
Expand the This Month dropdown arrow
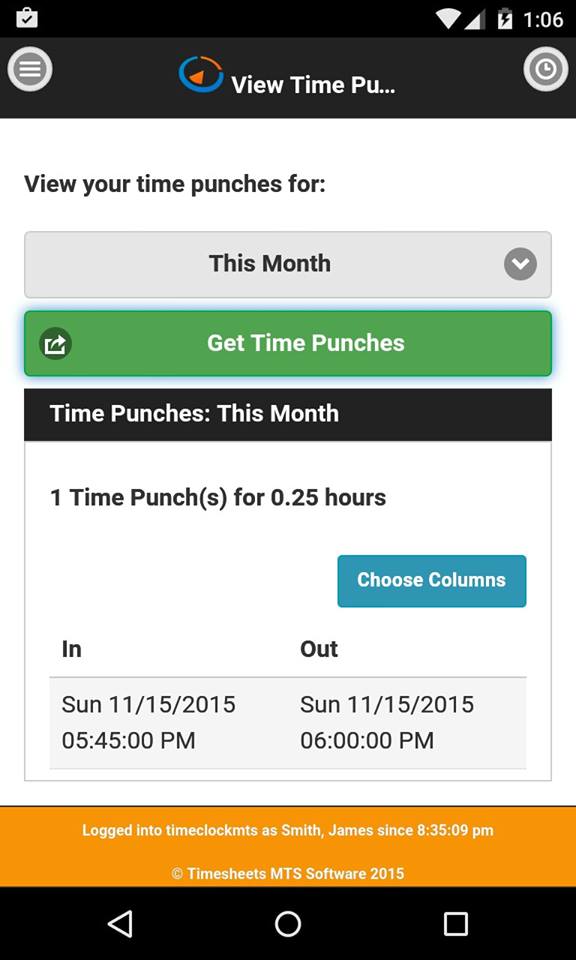pos(520,264)
